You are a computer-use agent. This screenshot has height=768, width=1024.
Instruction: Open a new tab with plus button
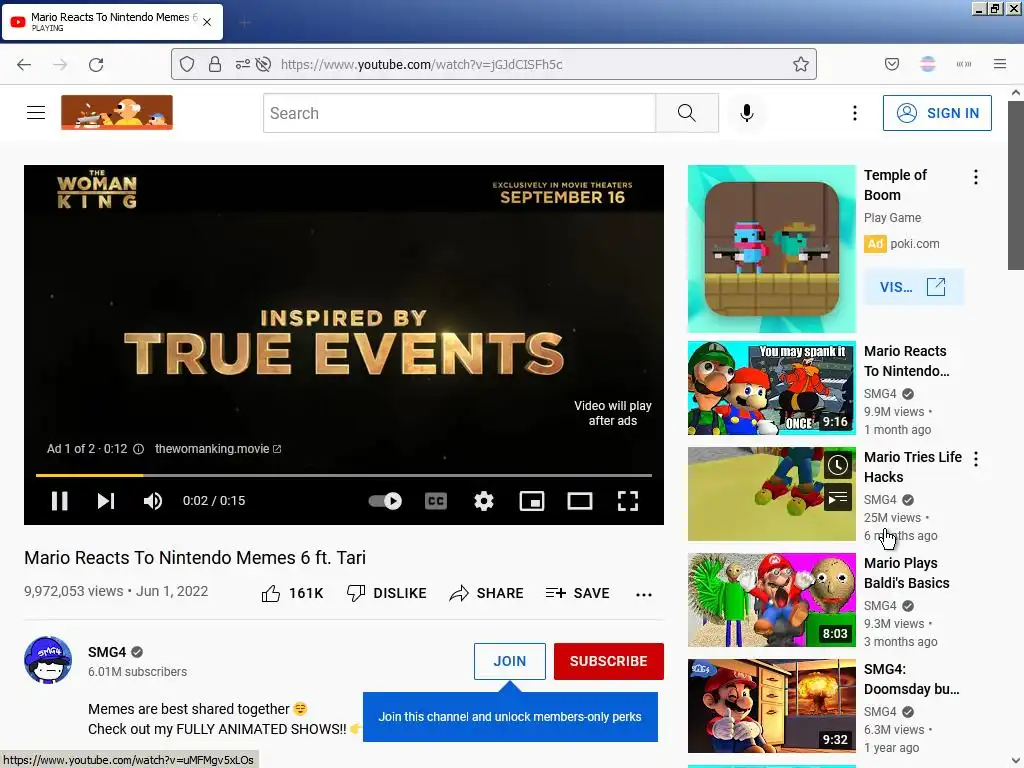pyautogui.click(x=245, y=23)
